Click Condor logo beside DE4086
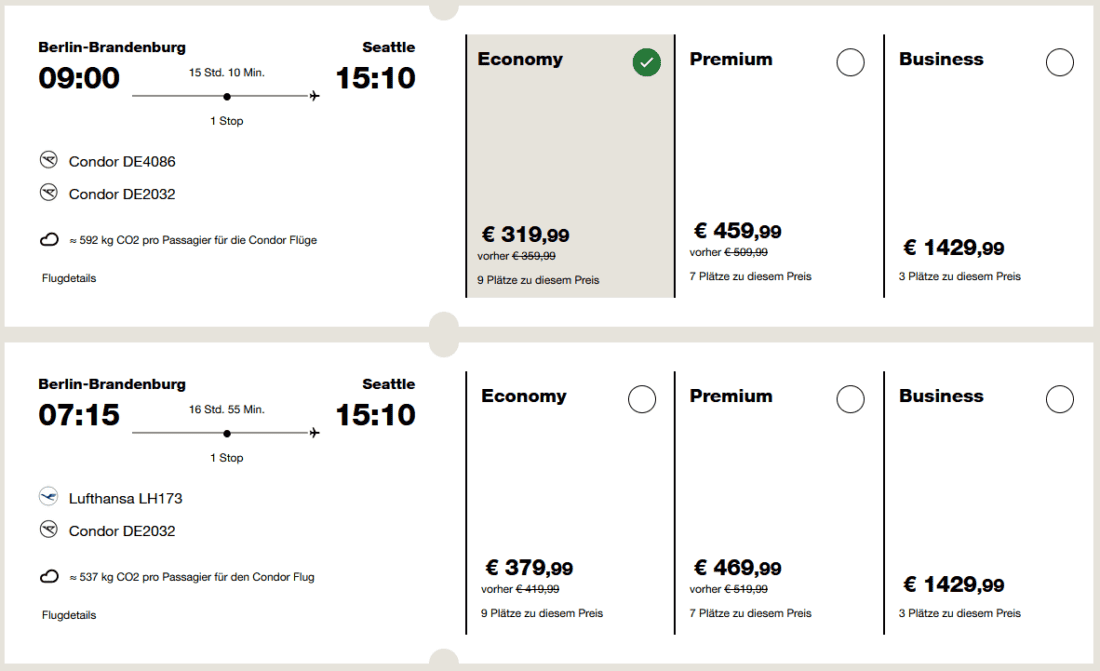This screenshot has height=671, width=1100. tap(48, 160)
